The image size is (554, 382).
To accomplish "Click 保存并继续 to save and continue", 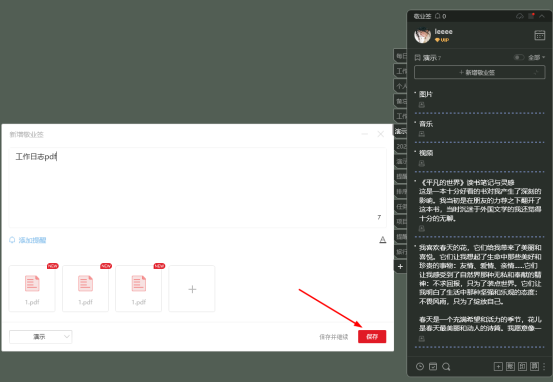I will point(334,337).
